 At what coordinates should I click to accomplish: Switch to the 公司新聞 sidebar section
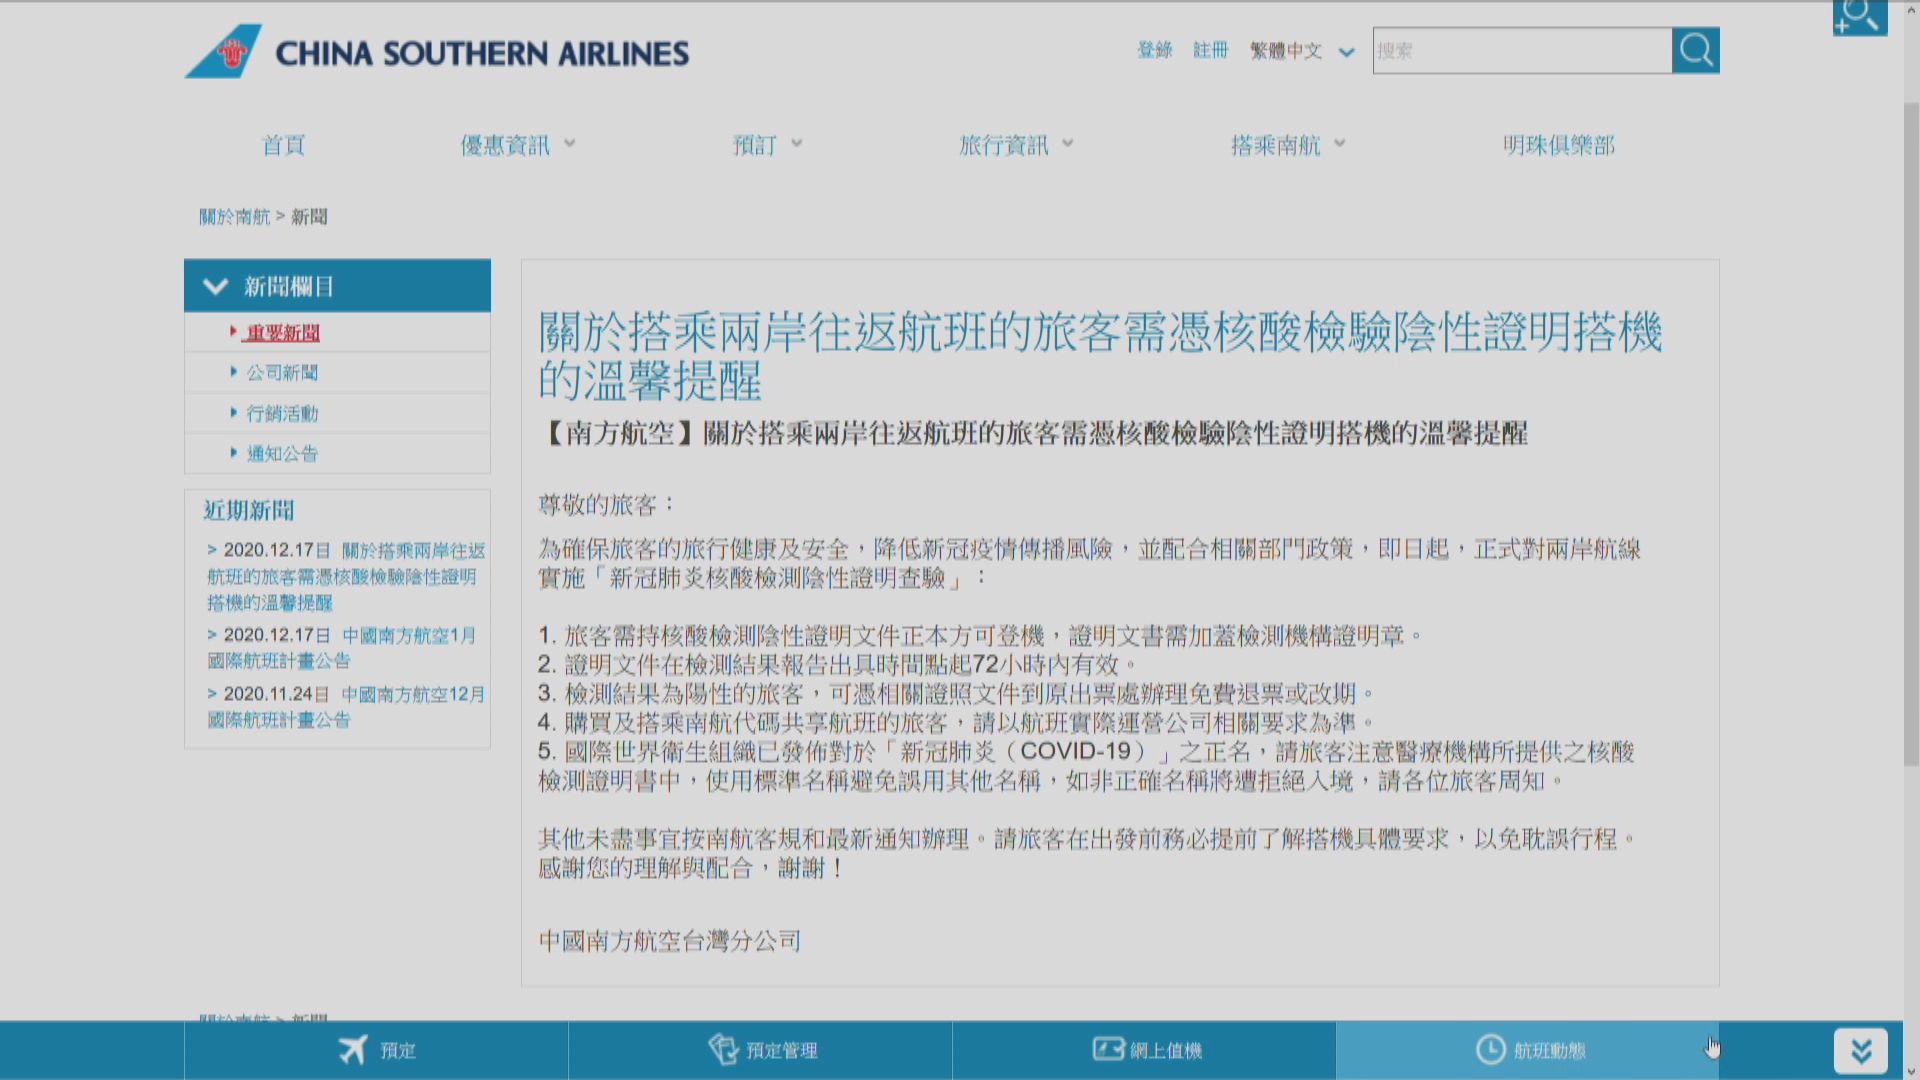coord(281,372)
